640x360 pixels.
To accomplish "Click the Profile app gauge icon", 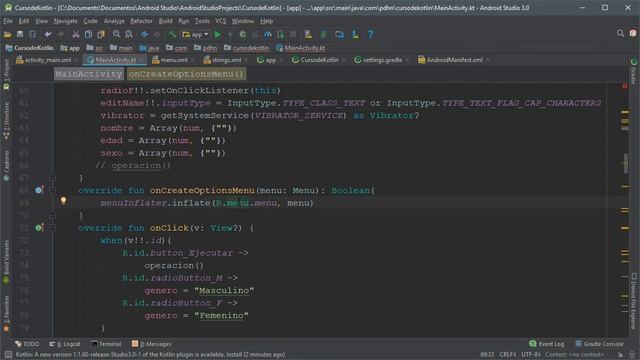I will [268, 35].
